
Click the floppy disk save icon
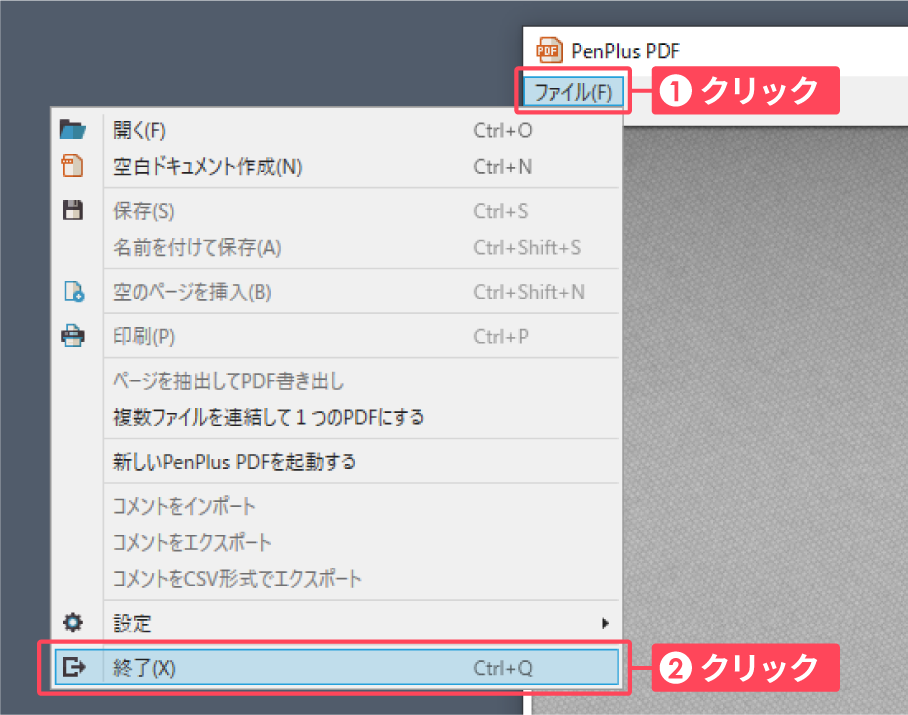point(73,210)
